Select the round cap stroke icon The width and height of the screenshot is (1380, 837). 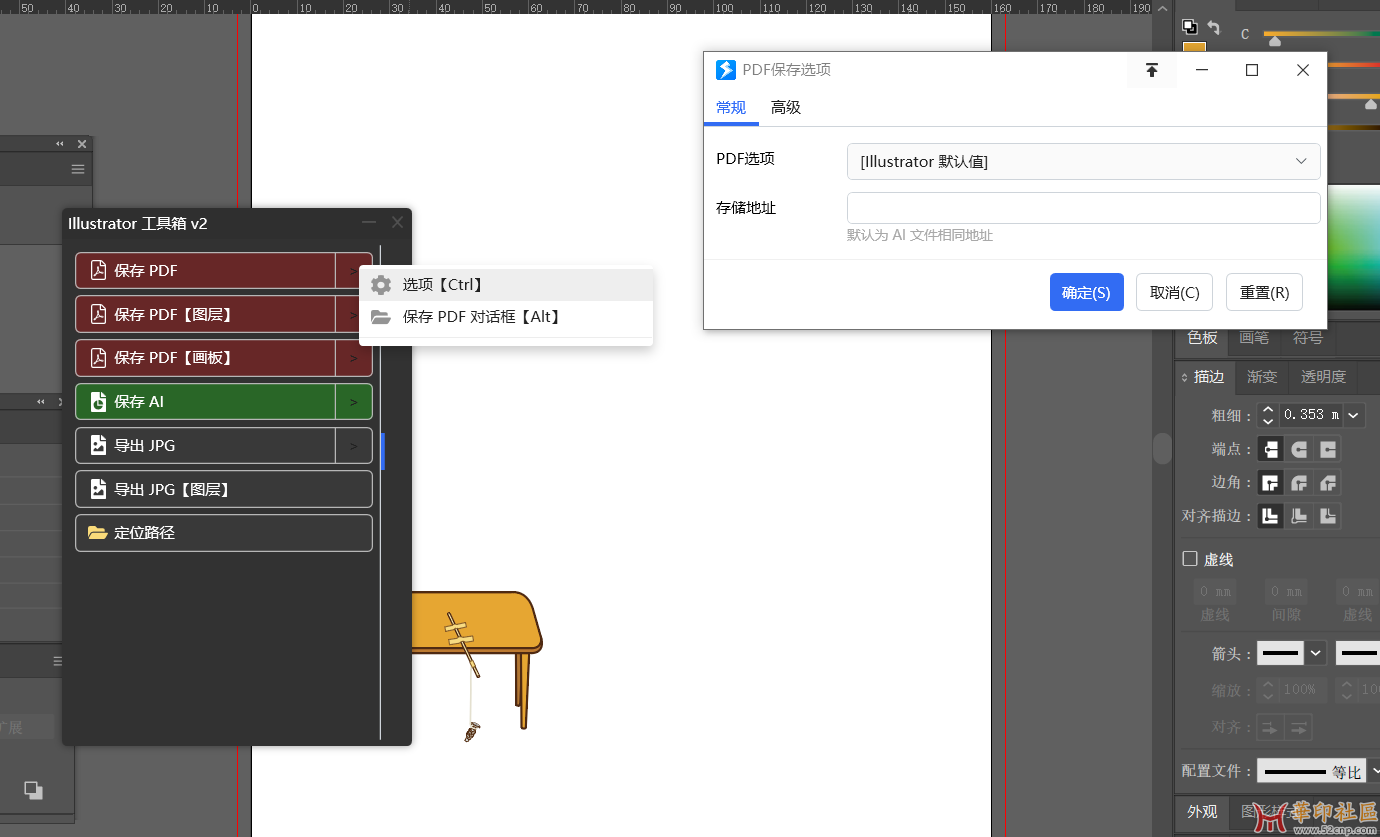tap(1299, 449)
